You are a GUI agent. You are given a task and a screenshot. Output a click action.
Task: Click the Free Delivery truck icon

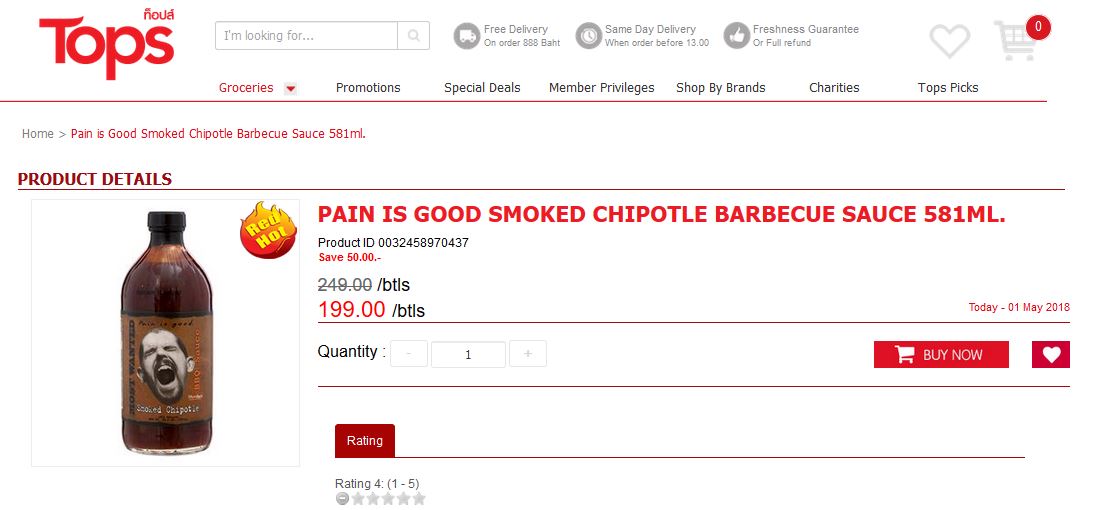(x=467, y=35)
